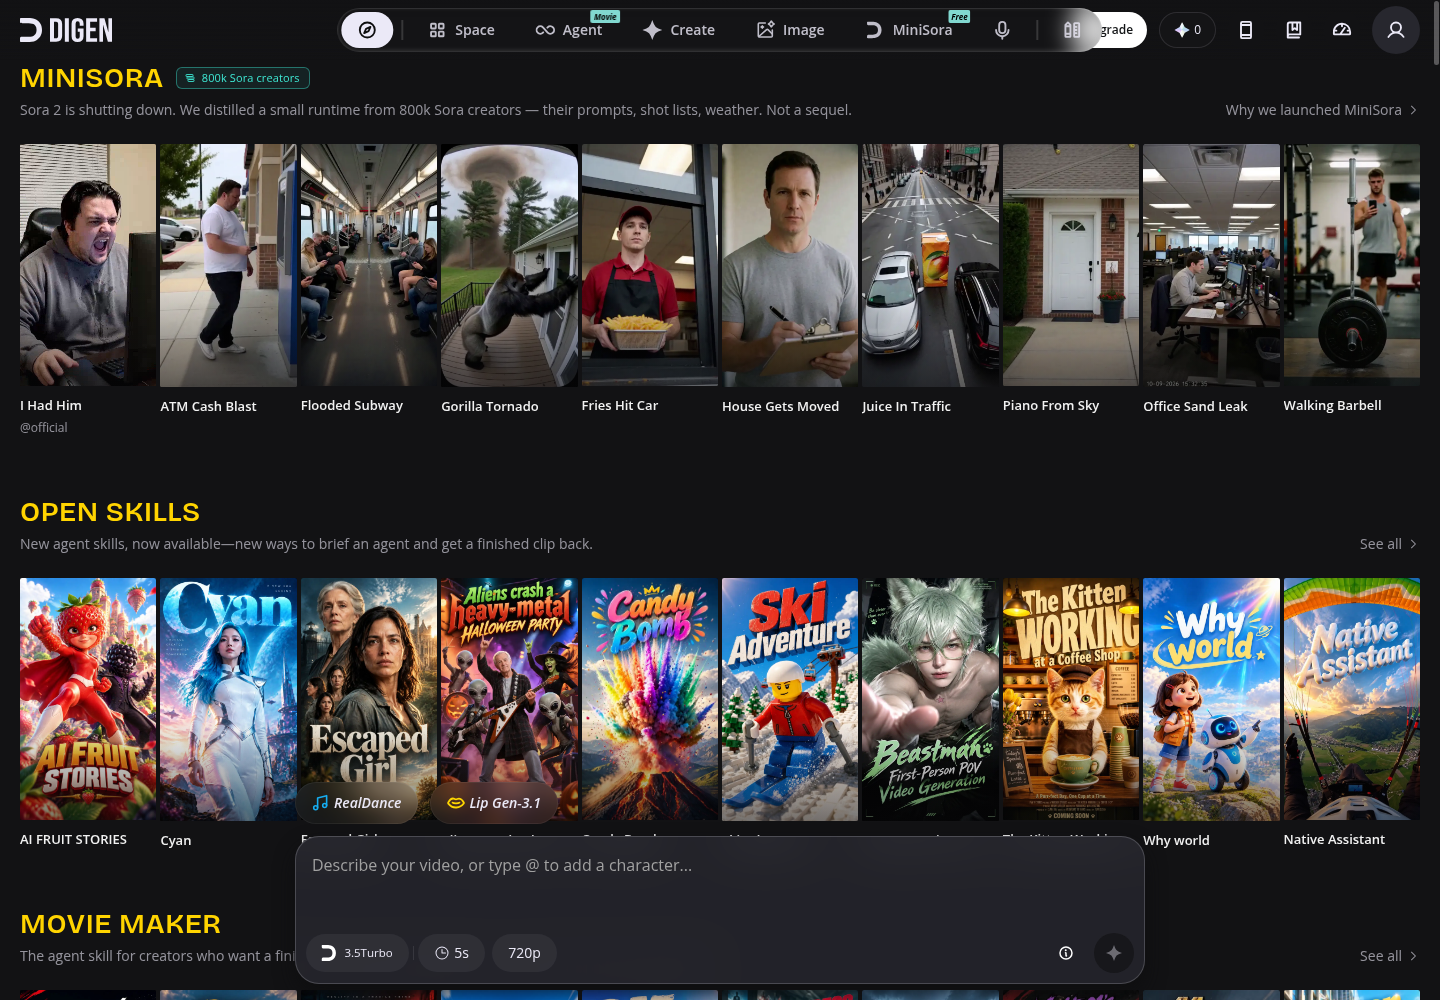This screenshot has height=1000, width=1440.
Task: Open the Flooded Subway thumbnail
Action: pos(369,265)
